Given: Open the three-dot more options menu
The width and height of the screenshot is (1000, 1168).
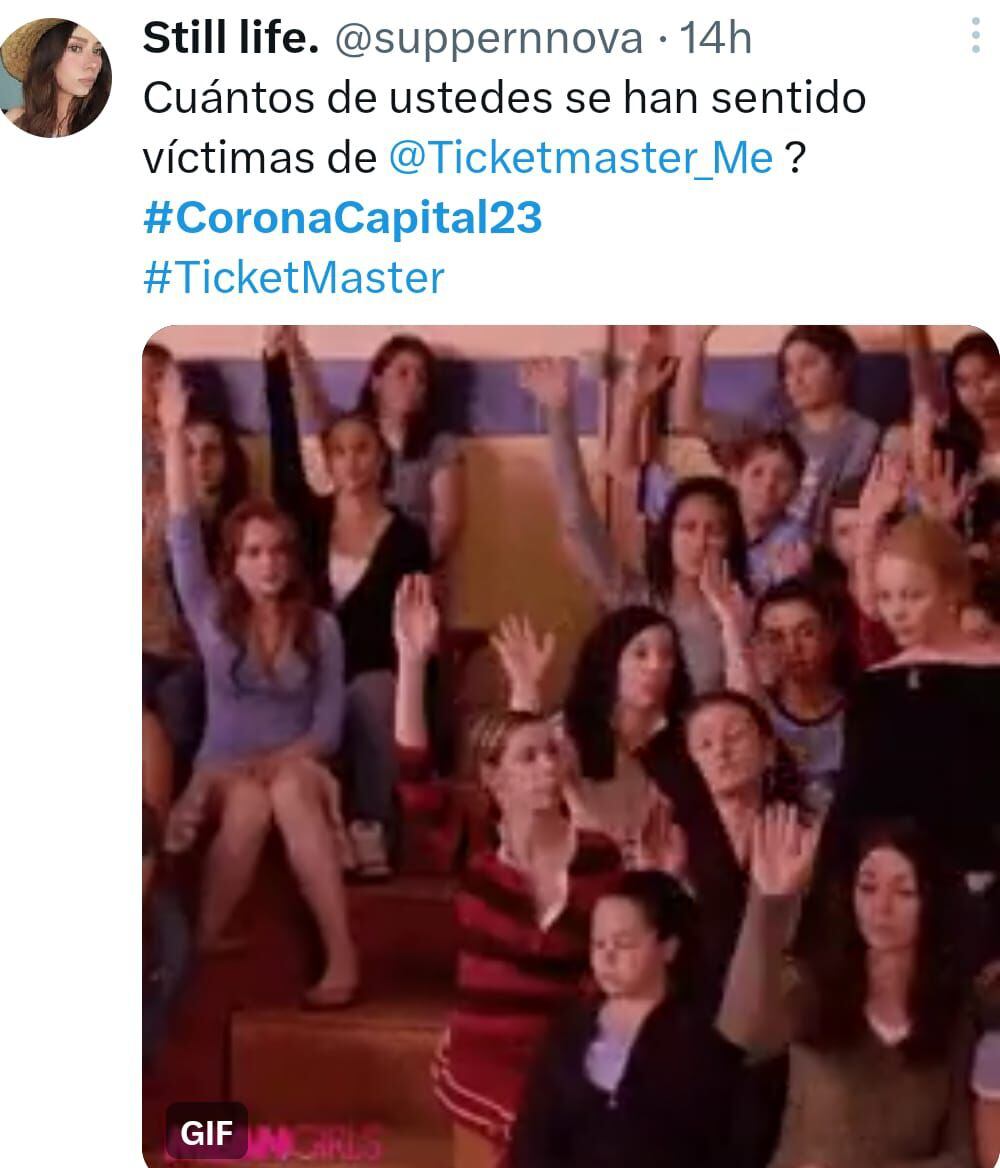Looking at the screenshot, I should [975, 36].
